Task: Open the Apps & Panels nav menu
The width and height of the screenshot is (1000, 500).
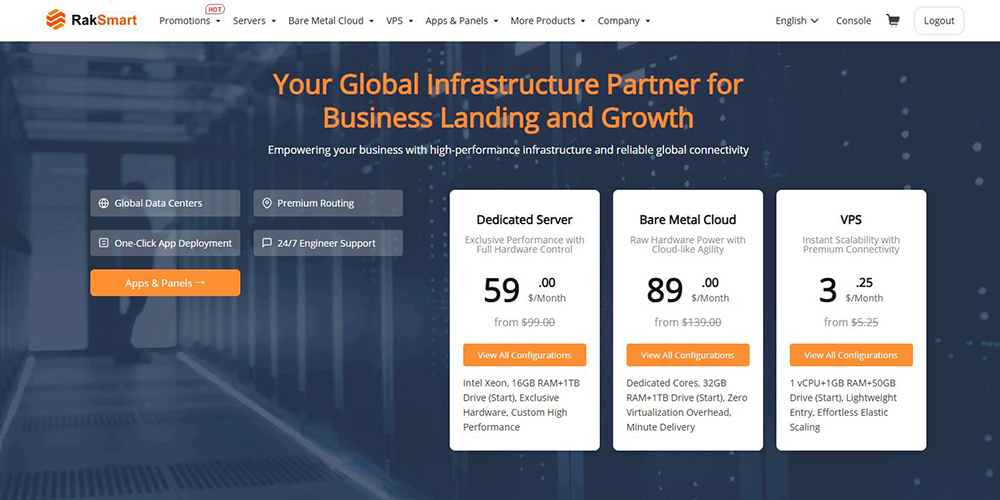Action: point(461,21)
